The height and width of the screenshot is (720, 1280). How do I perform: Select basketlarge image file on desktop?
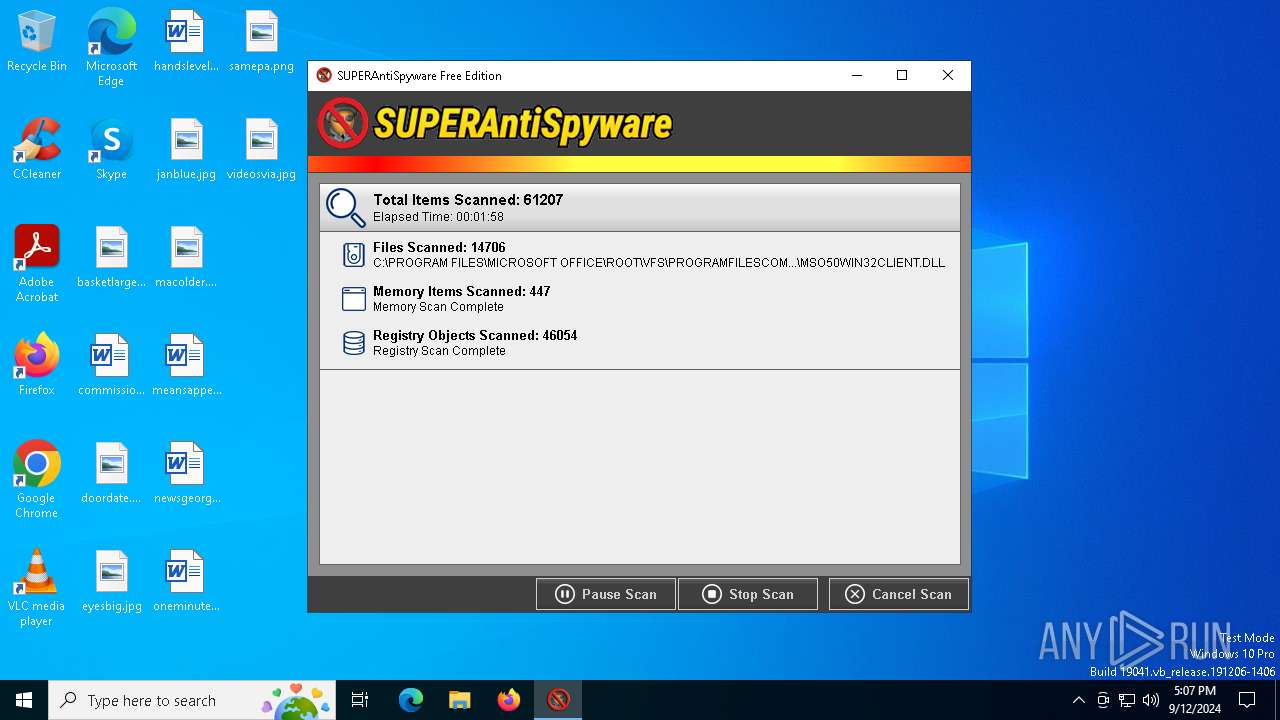[111, 258]
